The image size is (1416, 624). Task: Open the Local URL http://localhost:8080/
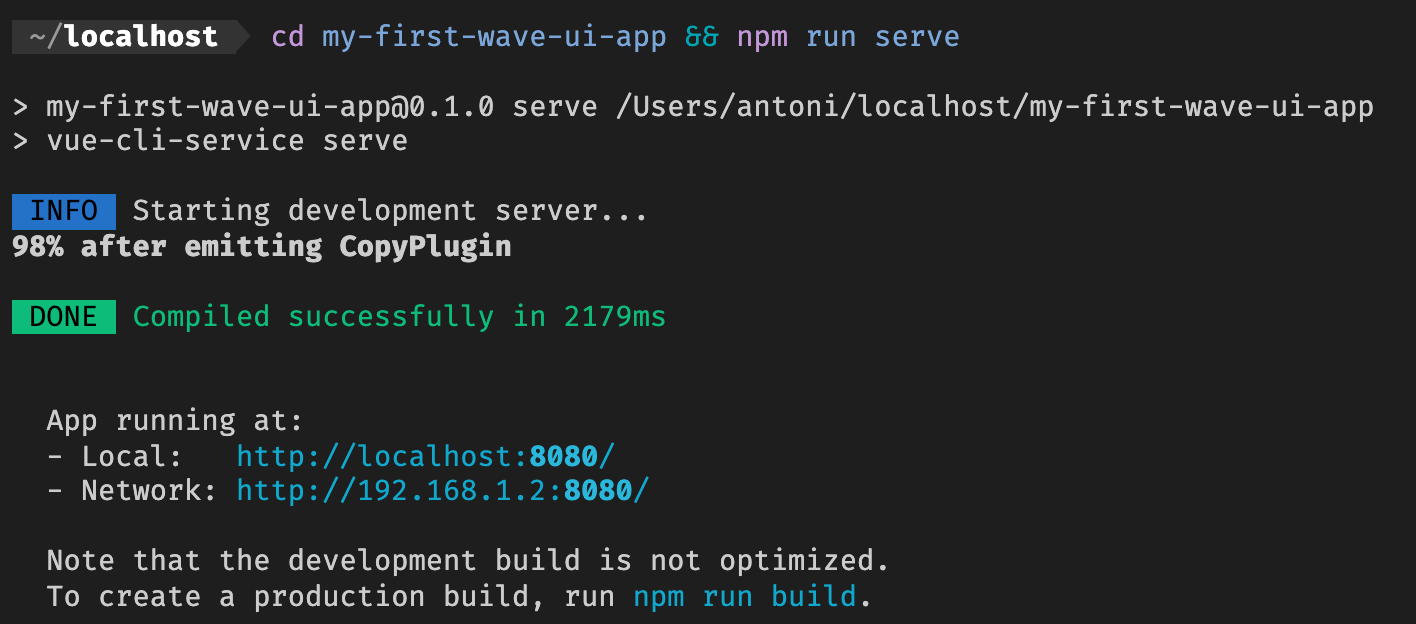[424, 455]
